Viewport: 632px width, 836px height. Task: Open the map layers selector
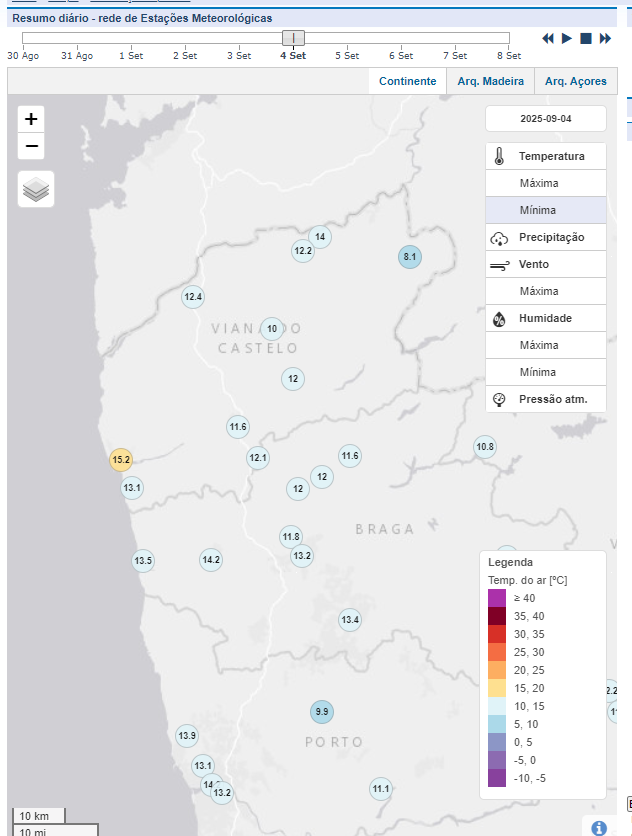click(36, 189)
